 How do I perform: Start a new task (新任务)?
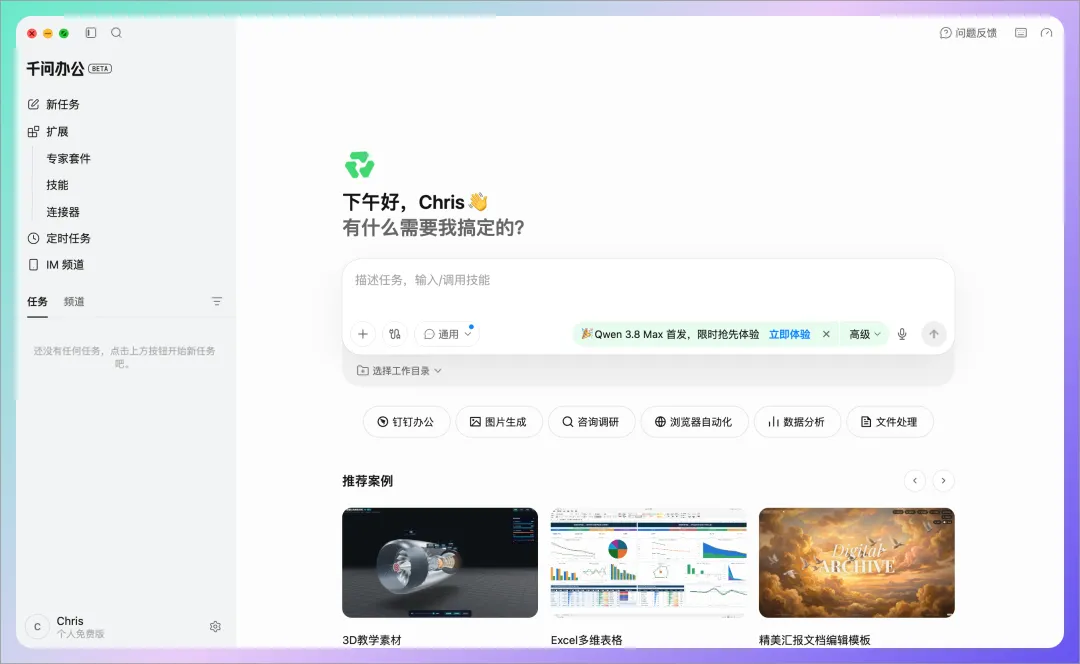coord(54,104)
